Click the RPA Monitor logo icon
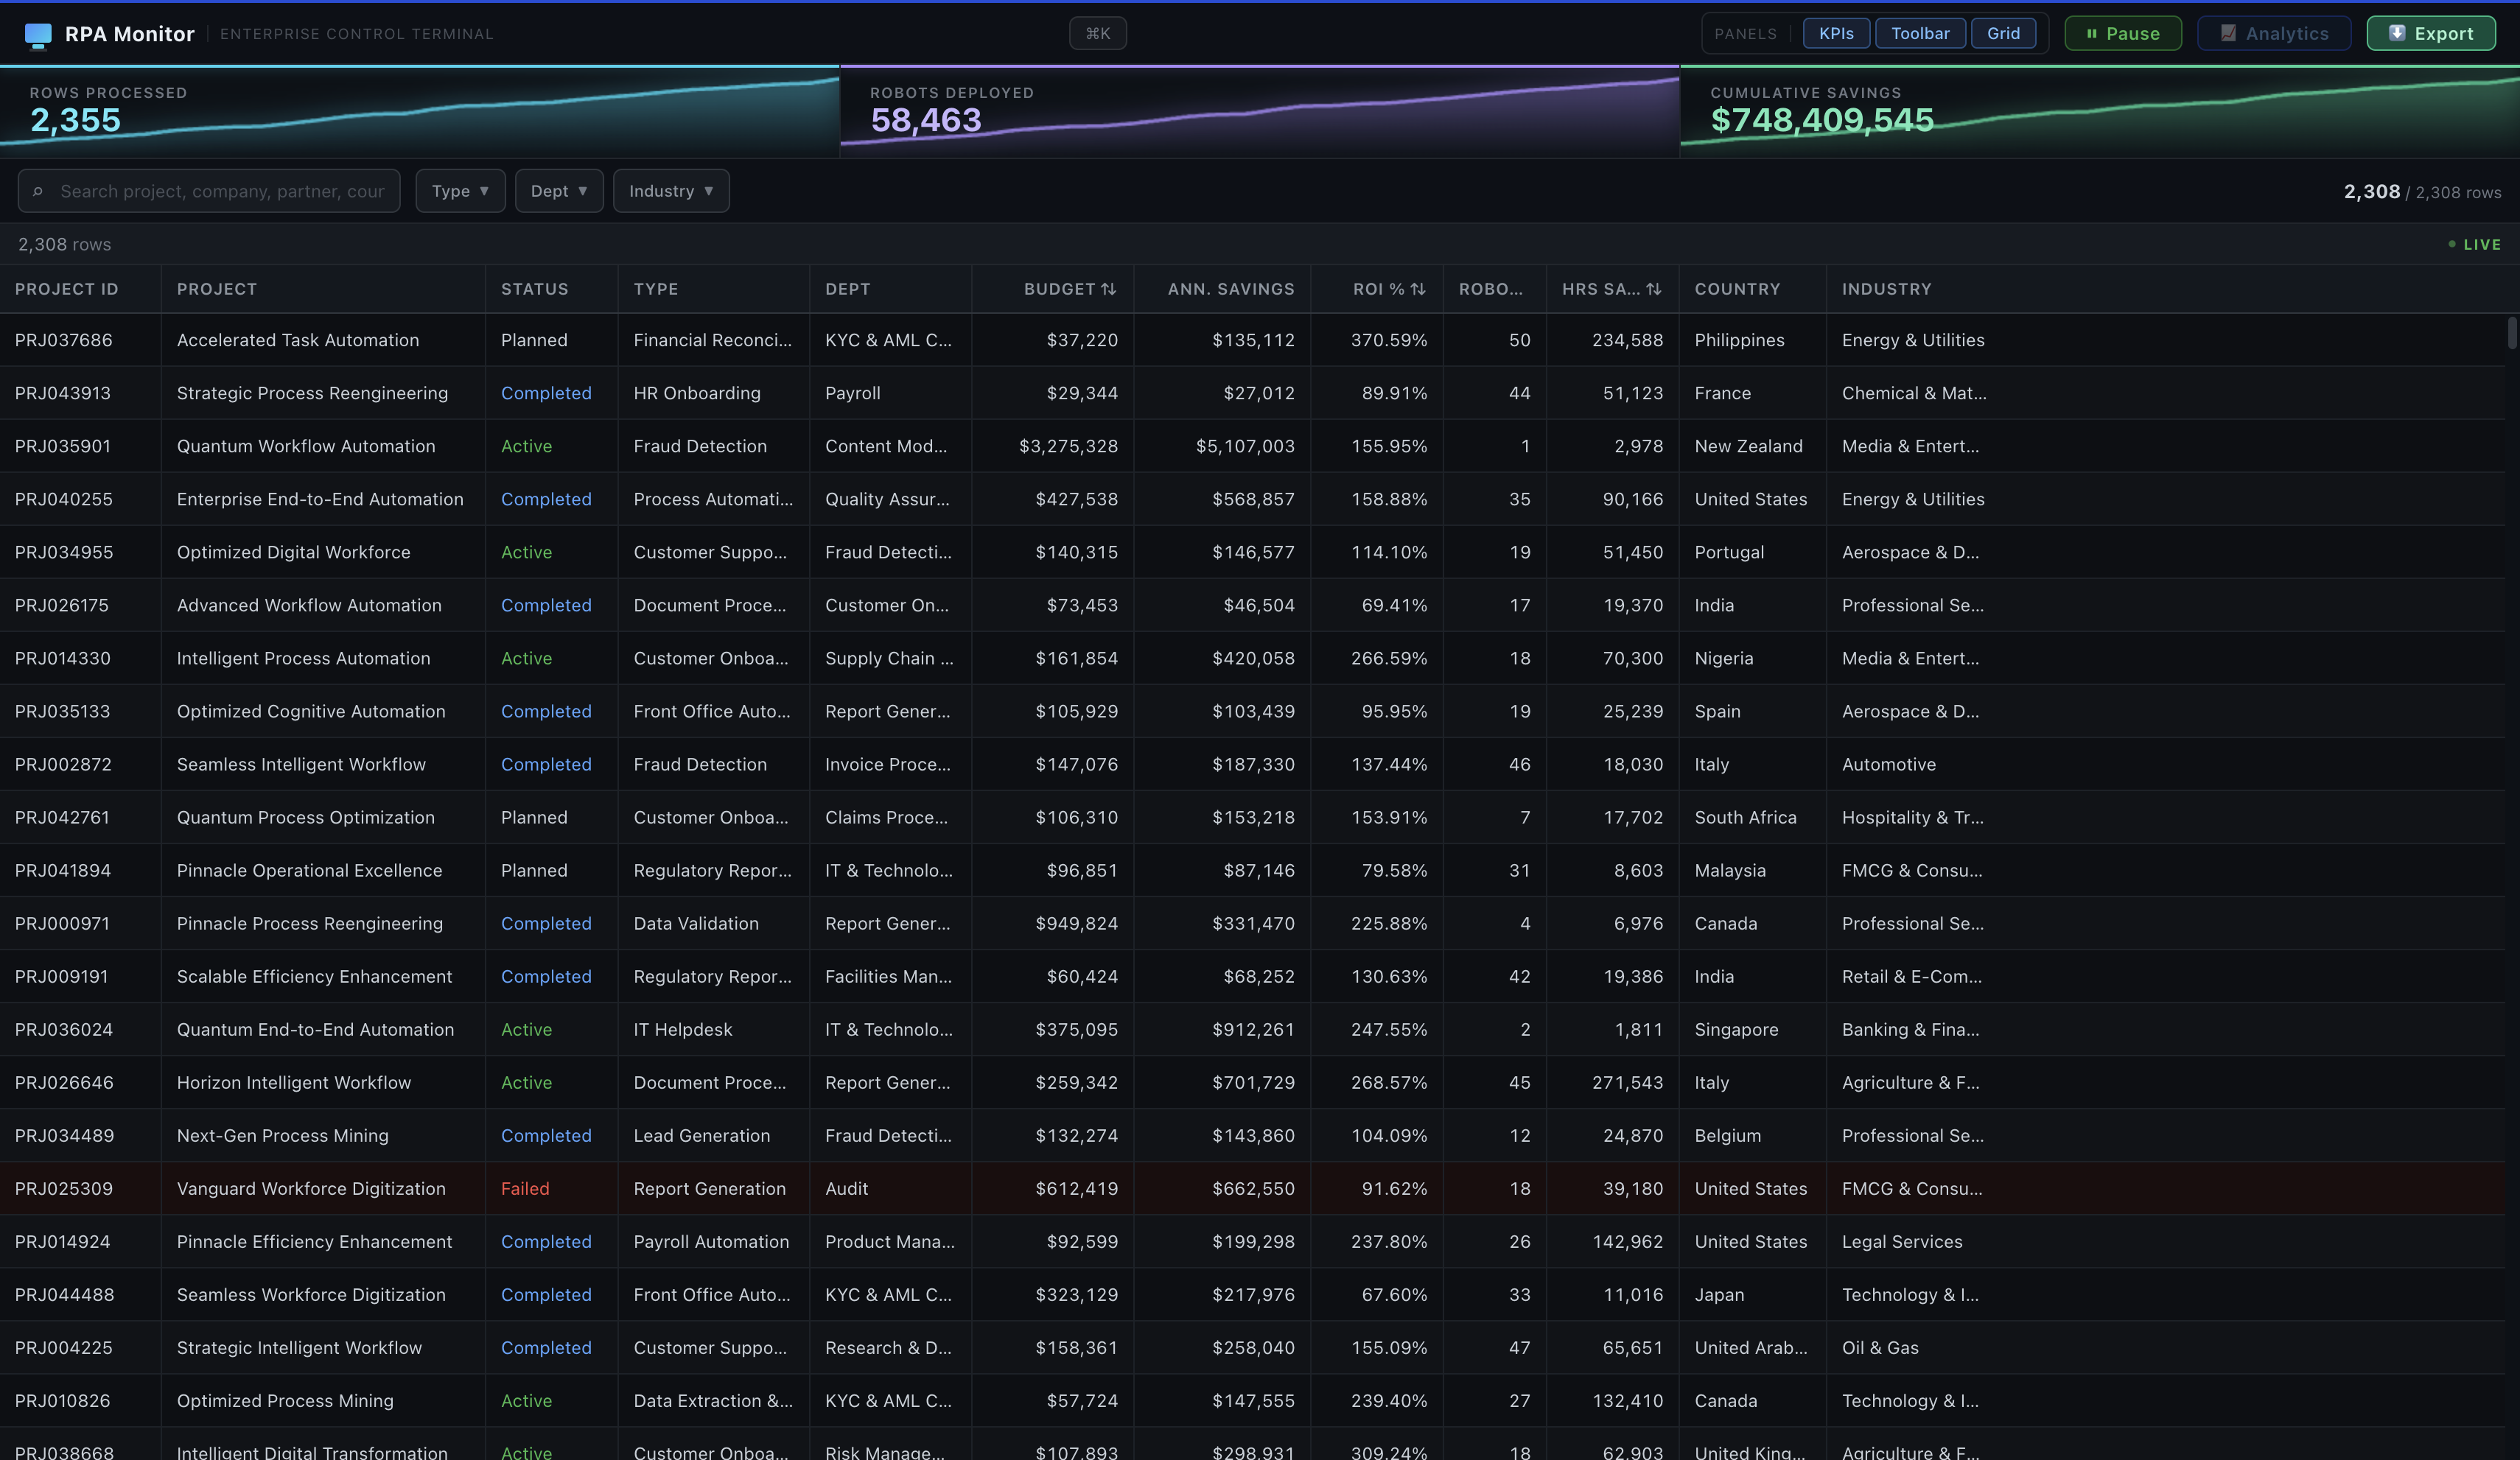 38,34
